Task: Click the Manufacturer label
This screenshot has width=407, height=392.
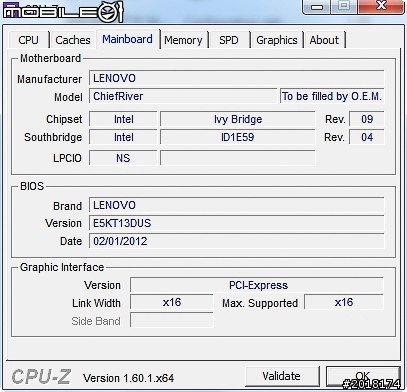Action: tap(49, 79)
